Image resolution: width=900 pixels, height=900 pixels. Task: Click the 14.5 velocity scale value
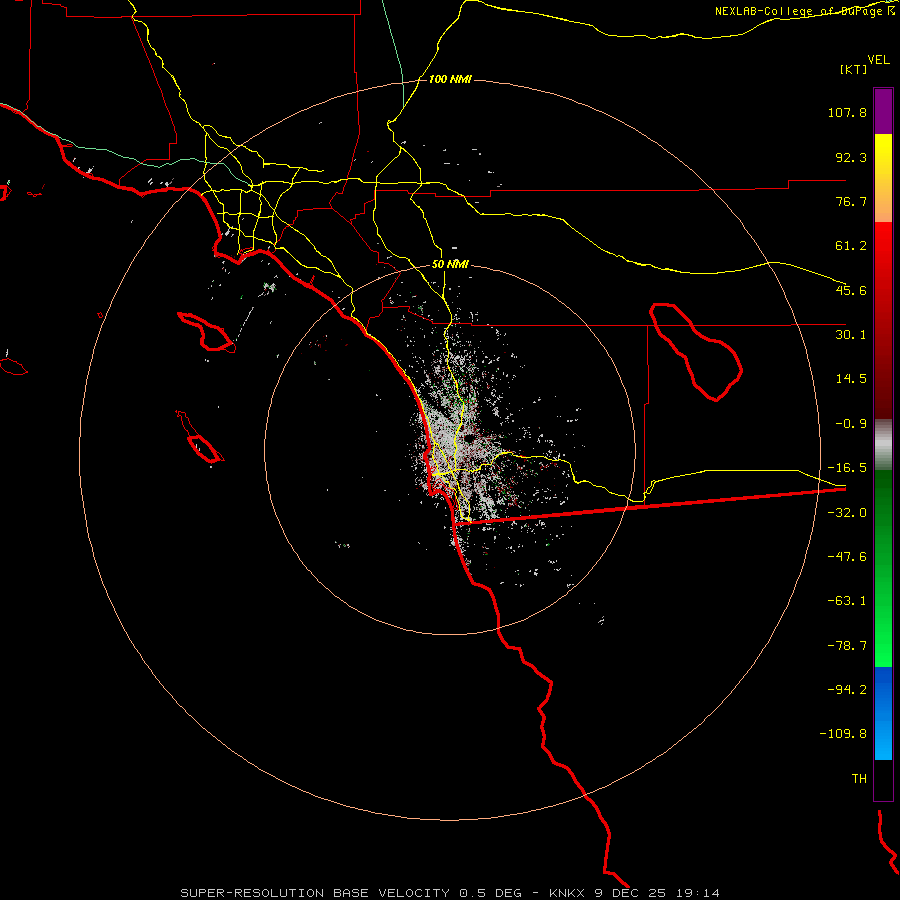[851, 379]
